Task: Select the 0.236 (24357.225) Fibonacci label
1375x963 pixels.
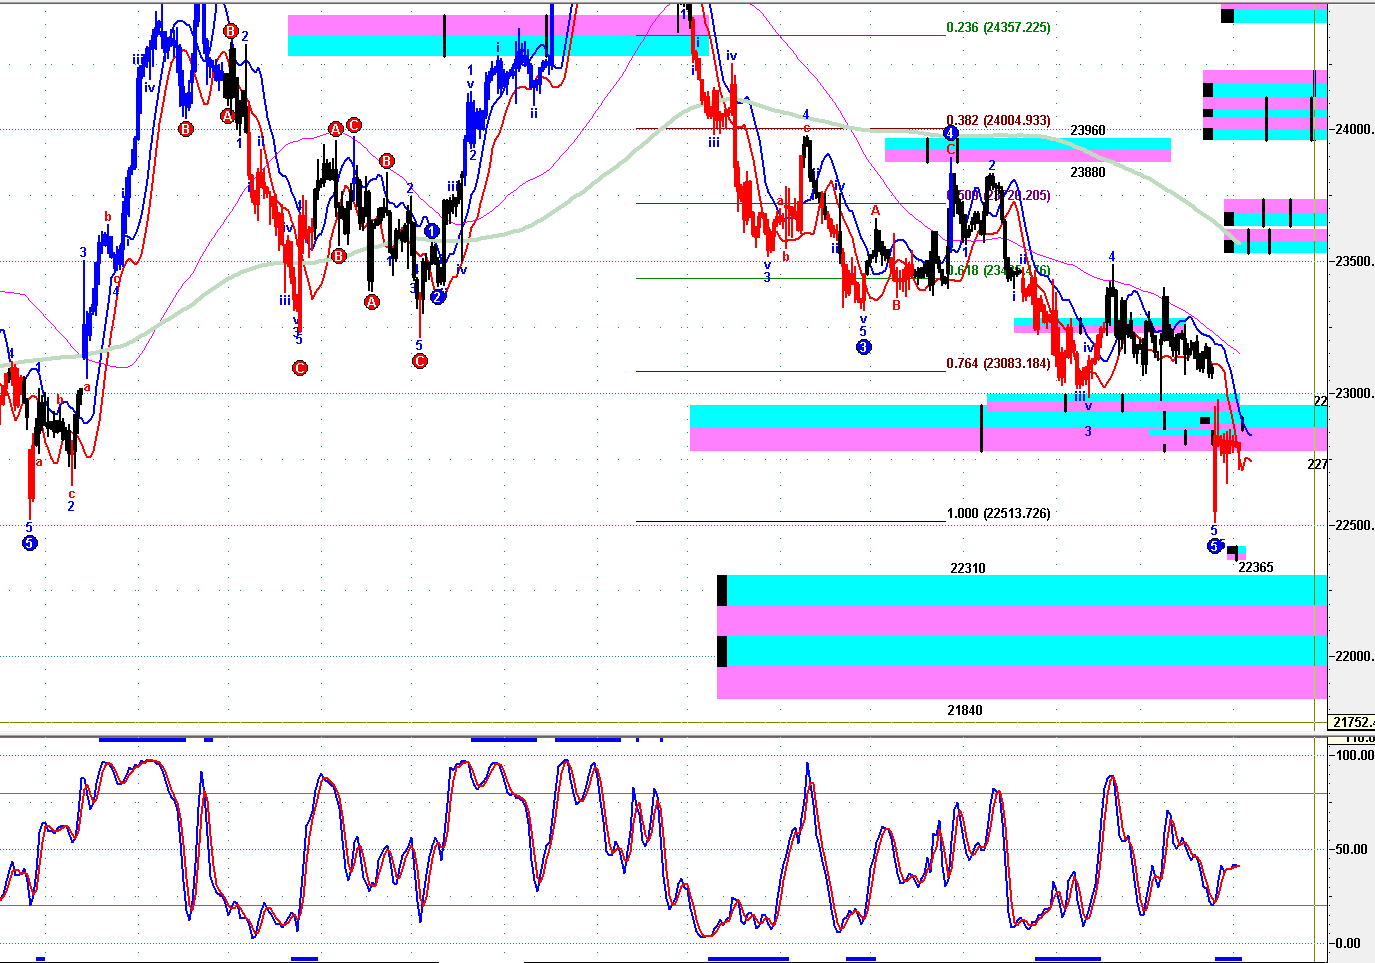Action: (998, 27)
